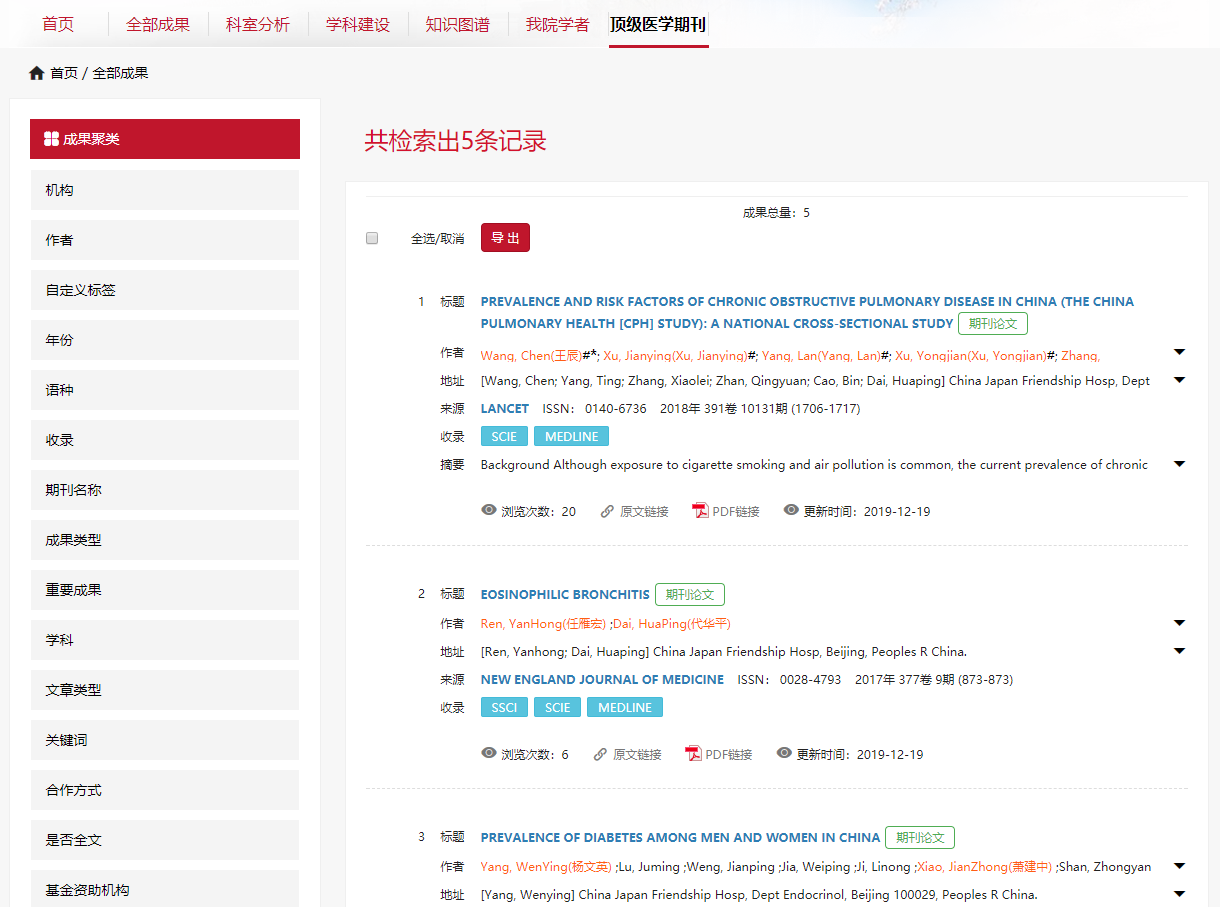This screenshot has height=907, width=1220.
Task: Click the link chain icon for the first record
Action: (607, 511)
